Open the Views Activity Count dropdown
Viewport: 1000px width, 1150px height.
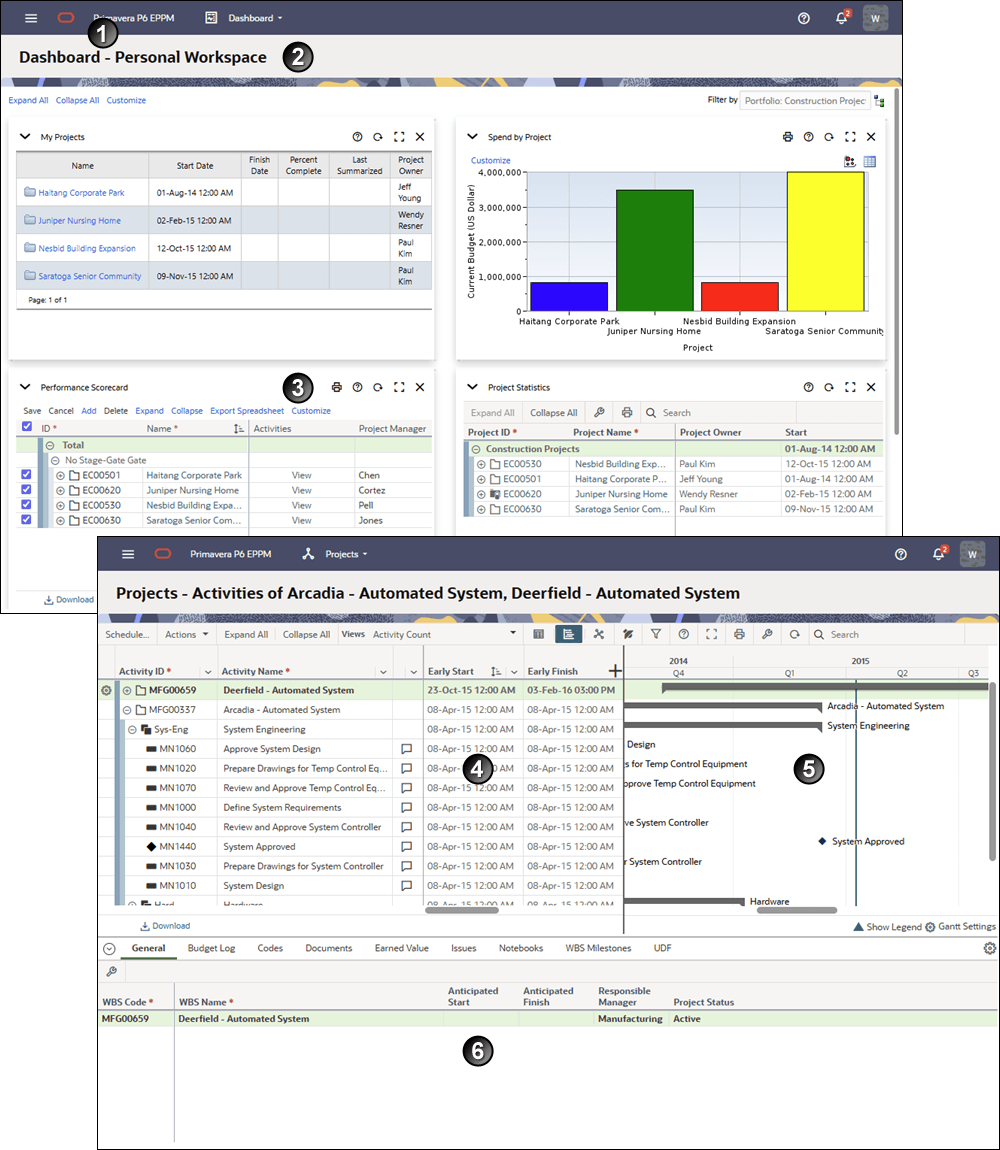coord(444,634)
